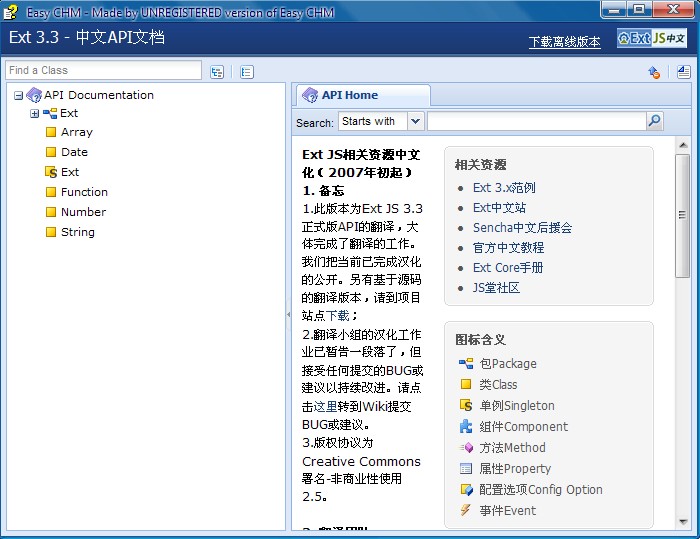Click the Ext singleton icon in tree
Screen dimensions: 700x539
click(x=51, y=172)
